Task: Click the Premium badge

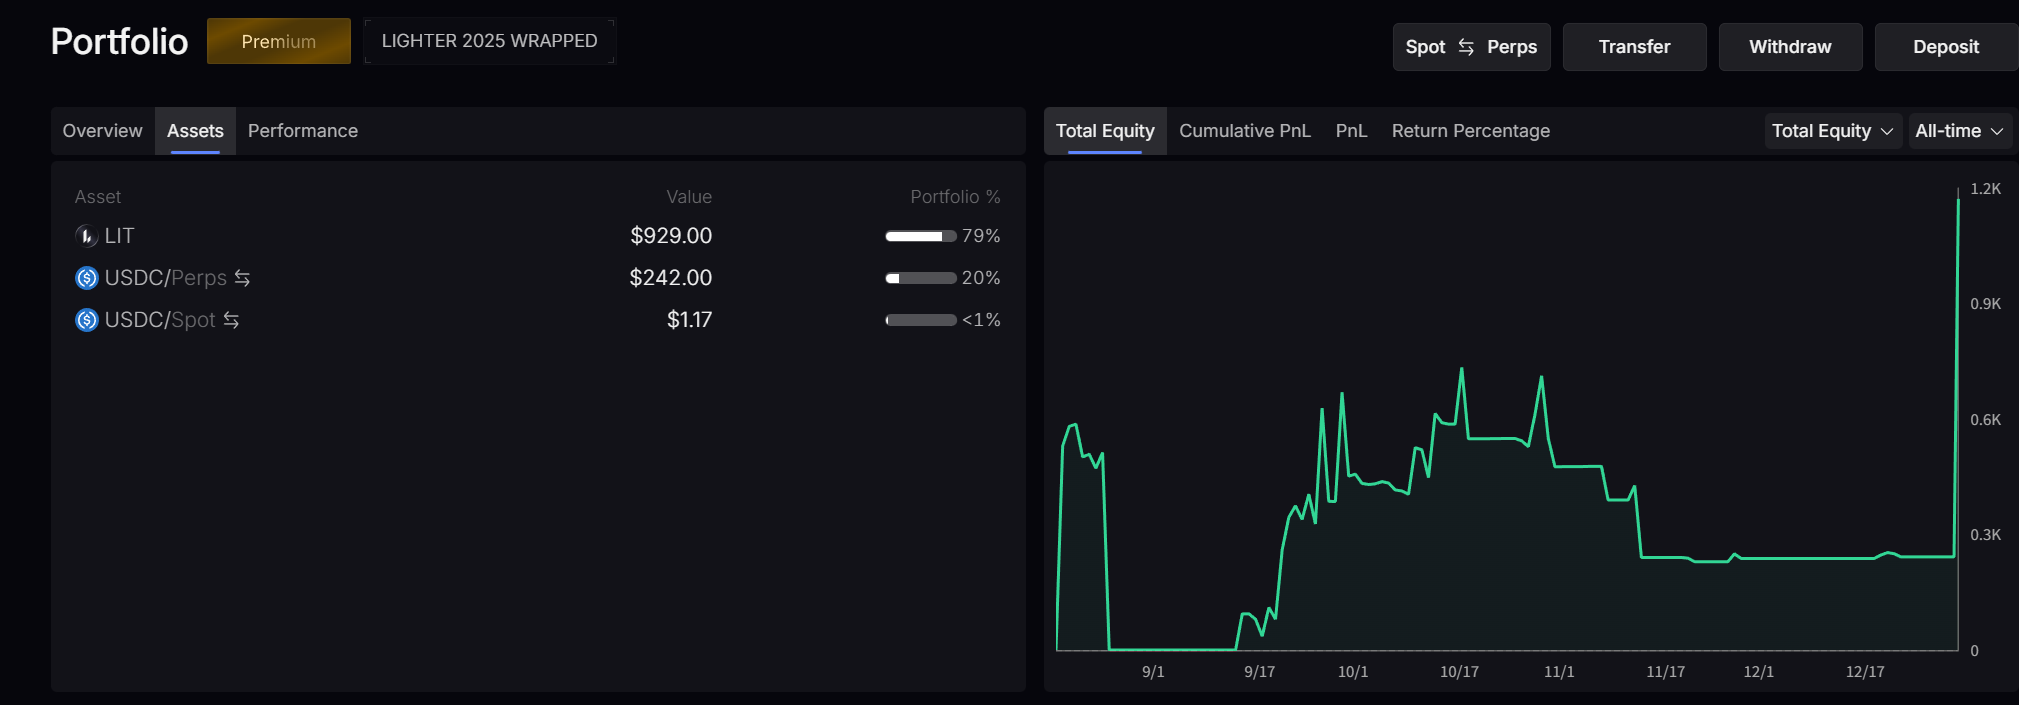Action: [278, 41]
